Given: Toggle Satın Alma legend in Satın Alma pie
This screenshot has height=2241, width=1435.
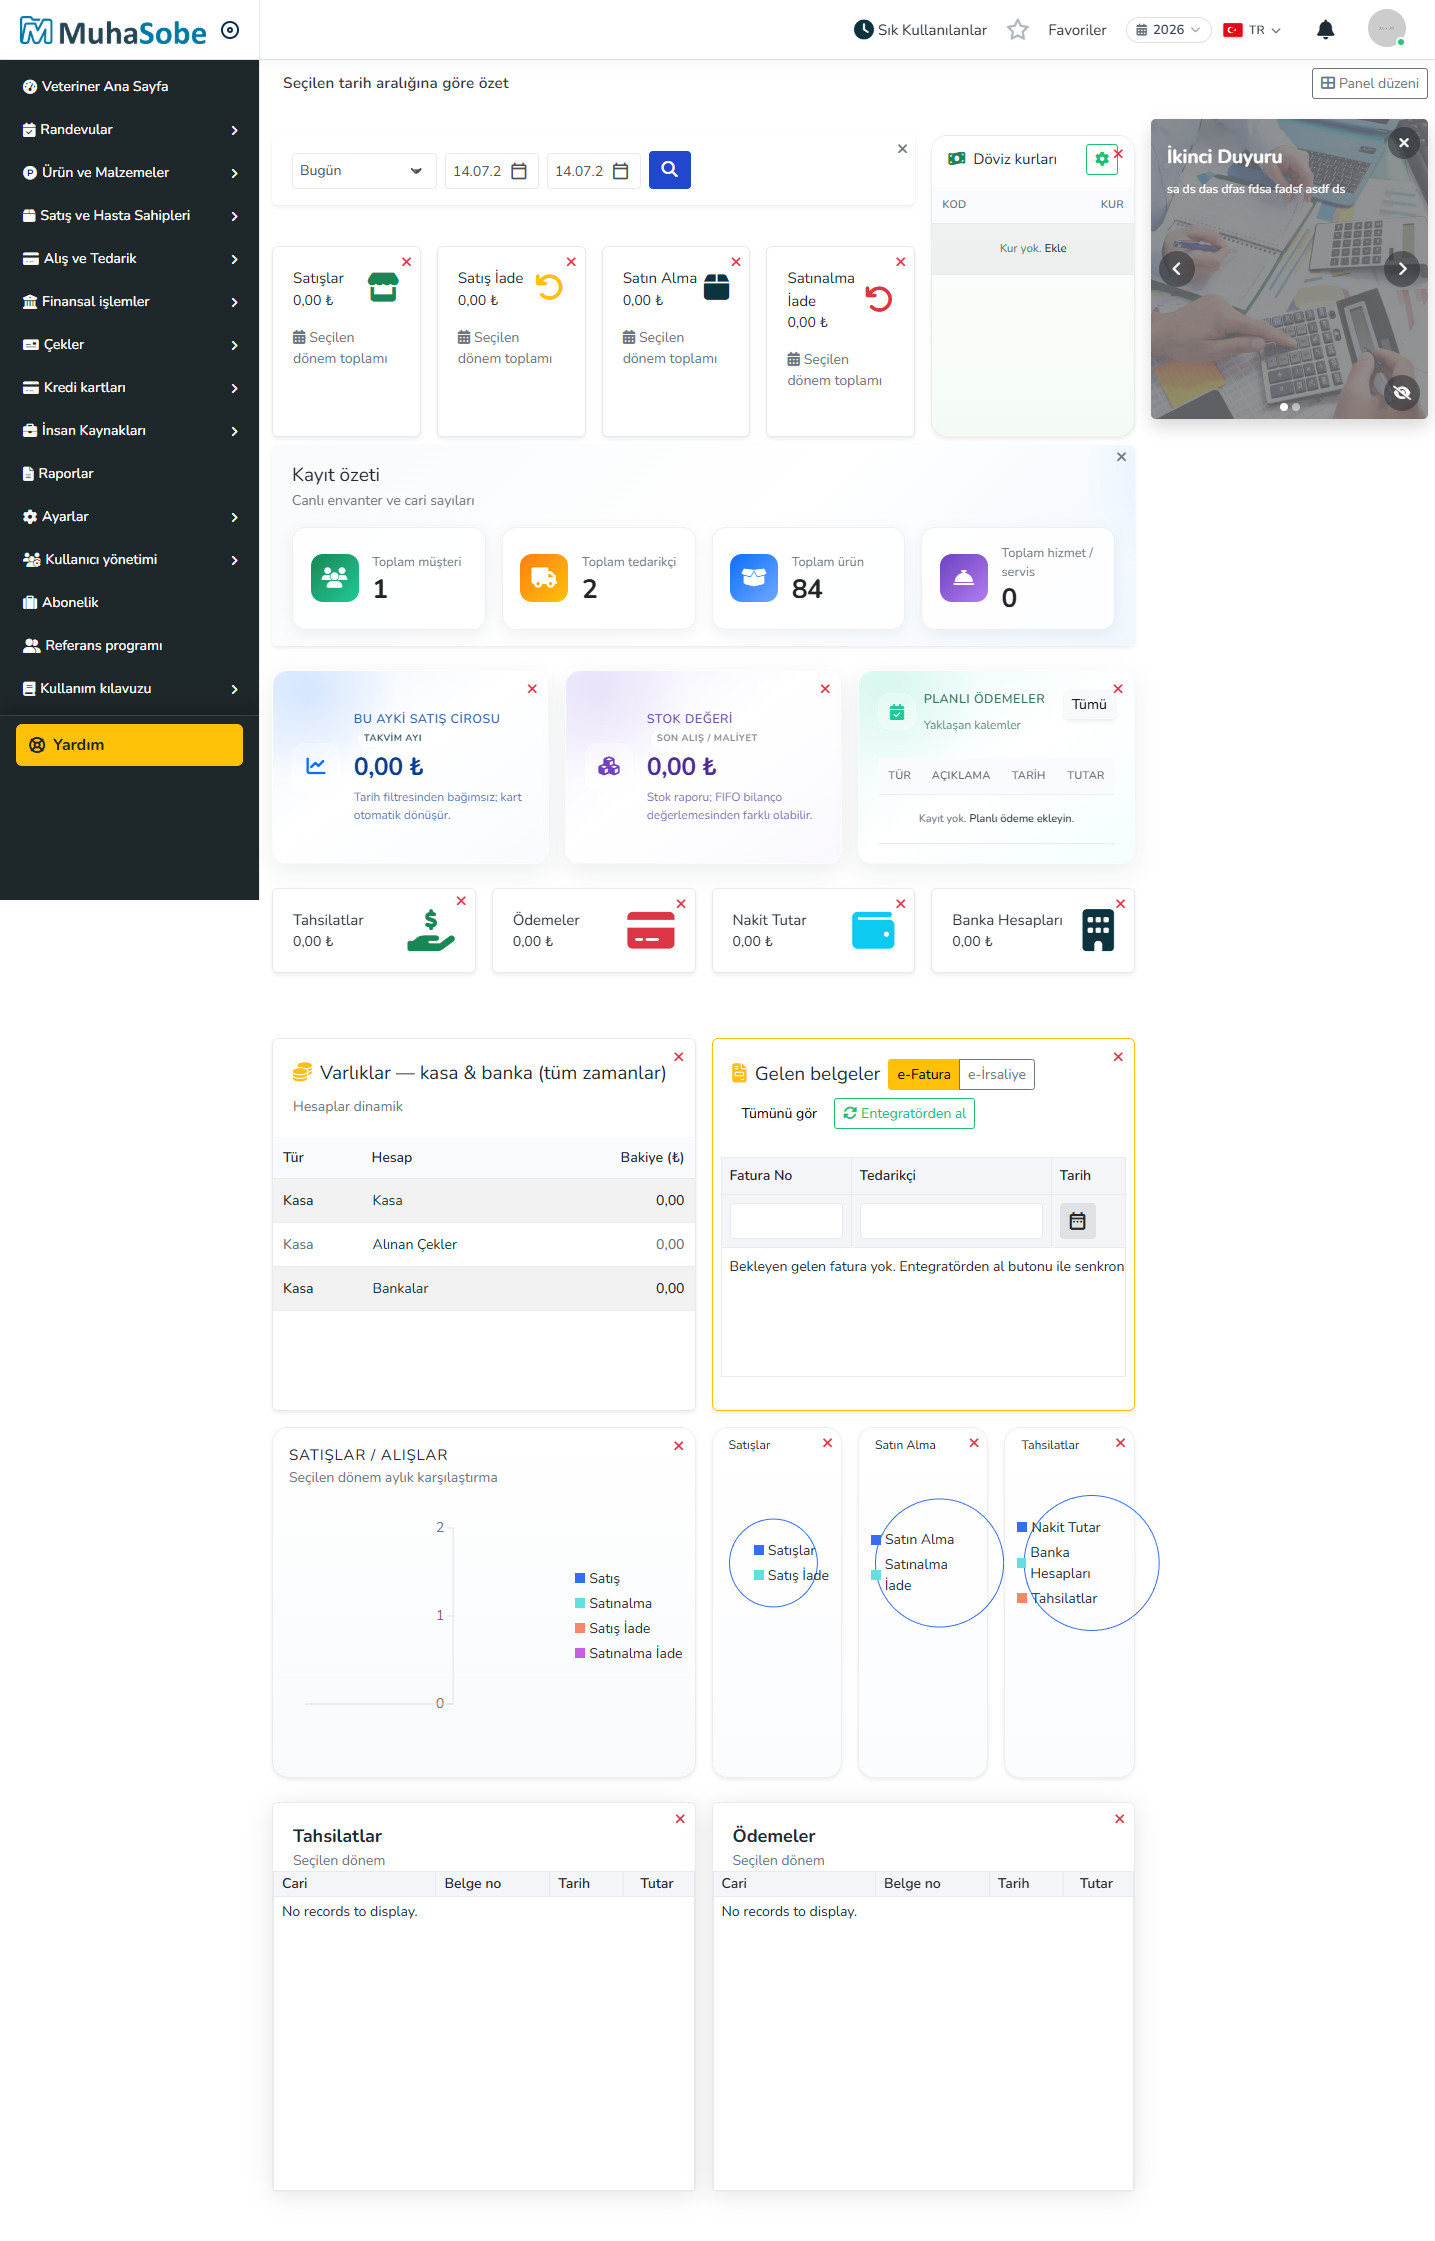Looking at the screenshot, I should (913, 1539).
